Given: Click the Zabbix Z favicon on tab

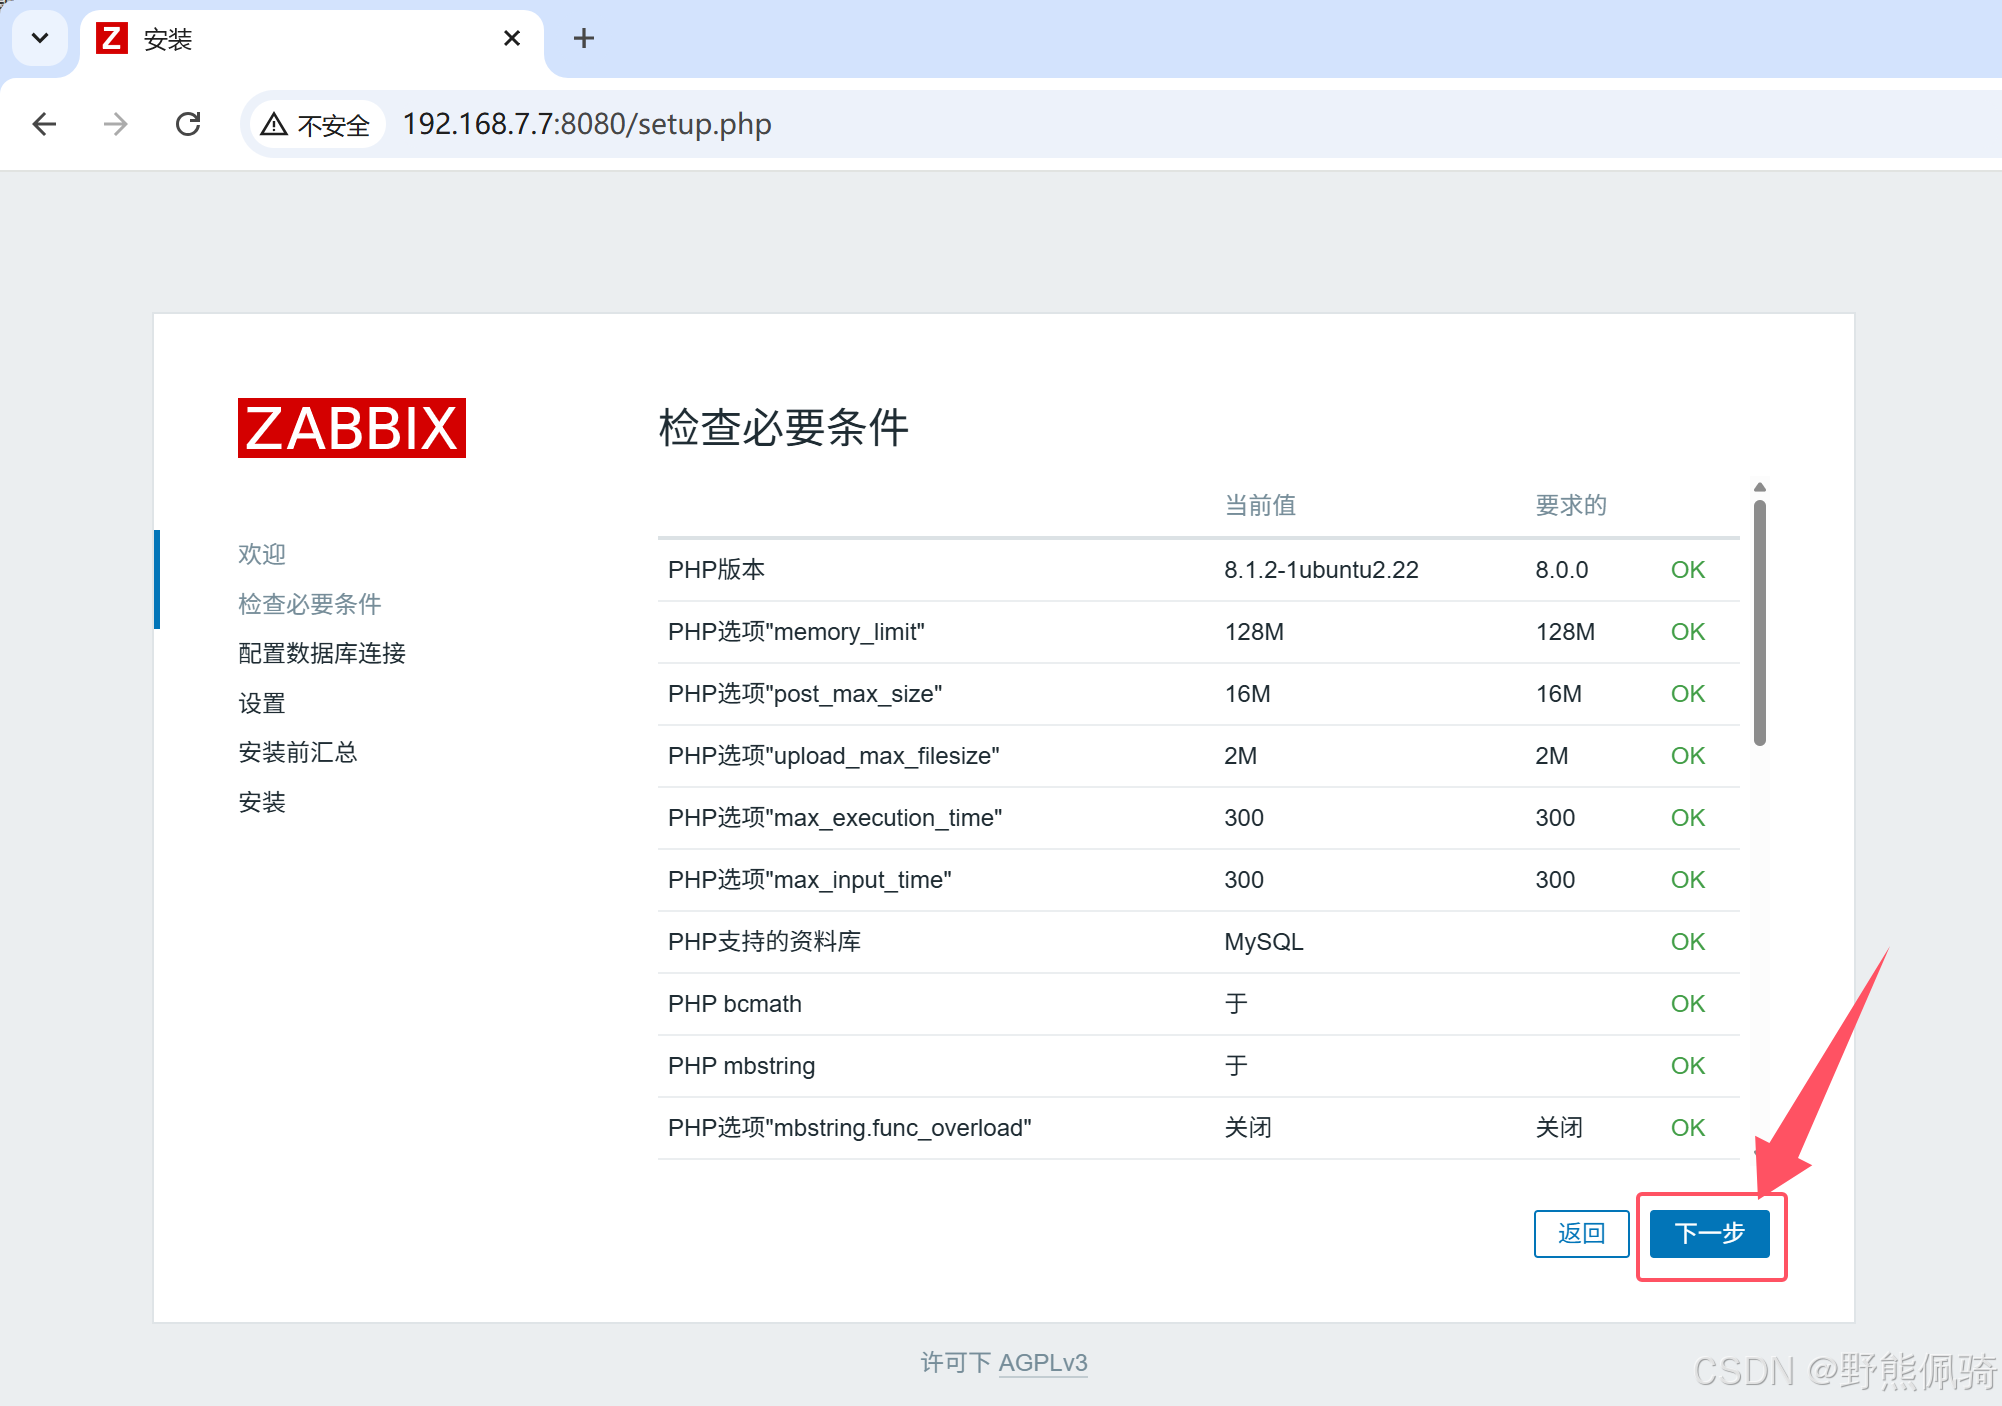Looking at the screenshot, I should pyautogui.click(x=112, y=39).
